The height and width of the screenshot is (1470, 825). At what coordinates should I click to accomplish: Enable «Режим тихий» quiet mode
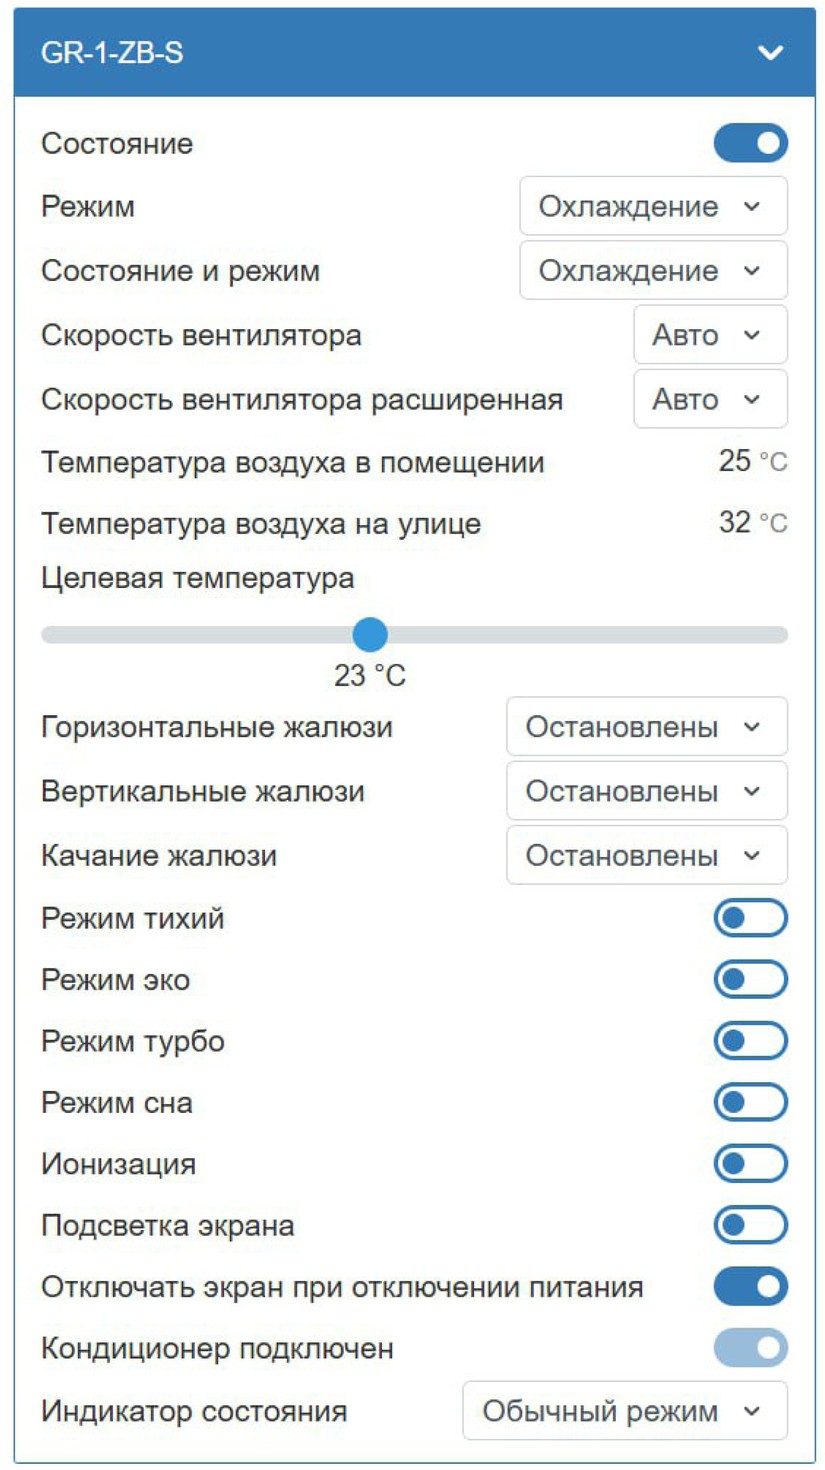tap(750, 918)
